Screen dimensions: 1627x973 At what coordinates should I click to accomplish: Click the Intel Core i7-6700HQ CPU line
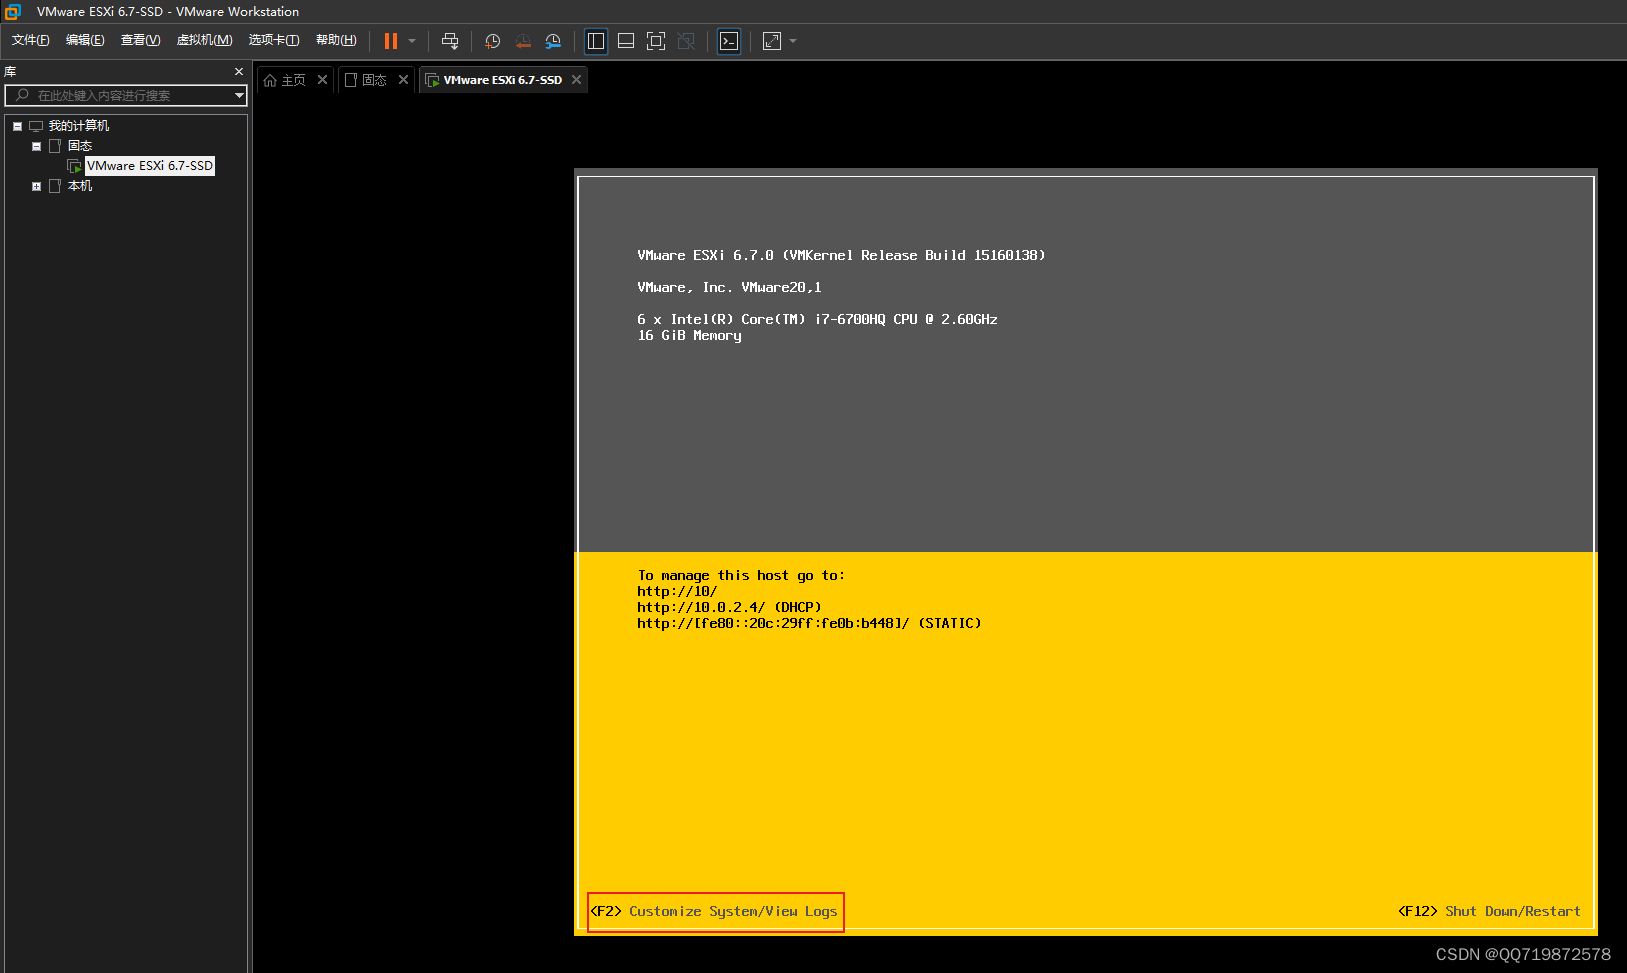pos(817,319)
